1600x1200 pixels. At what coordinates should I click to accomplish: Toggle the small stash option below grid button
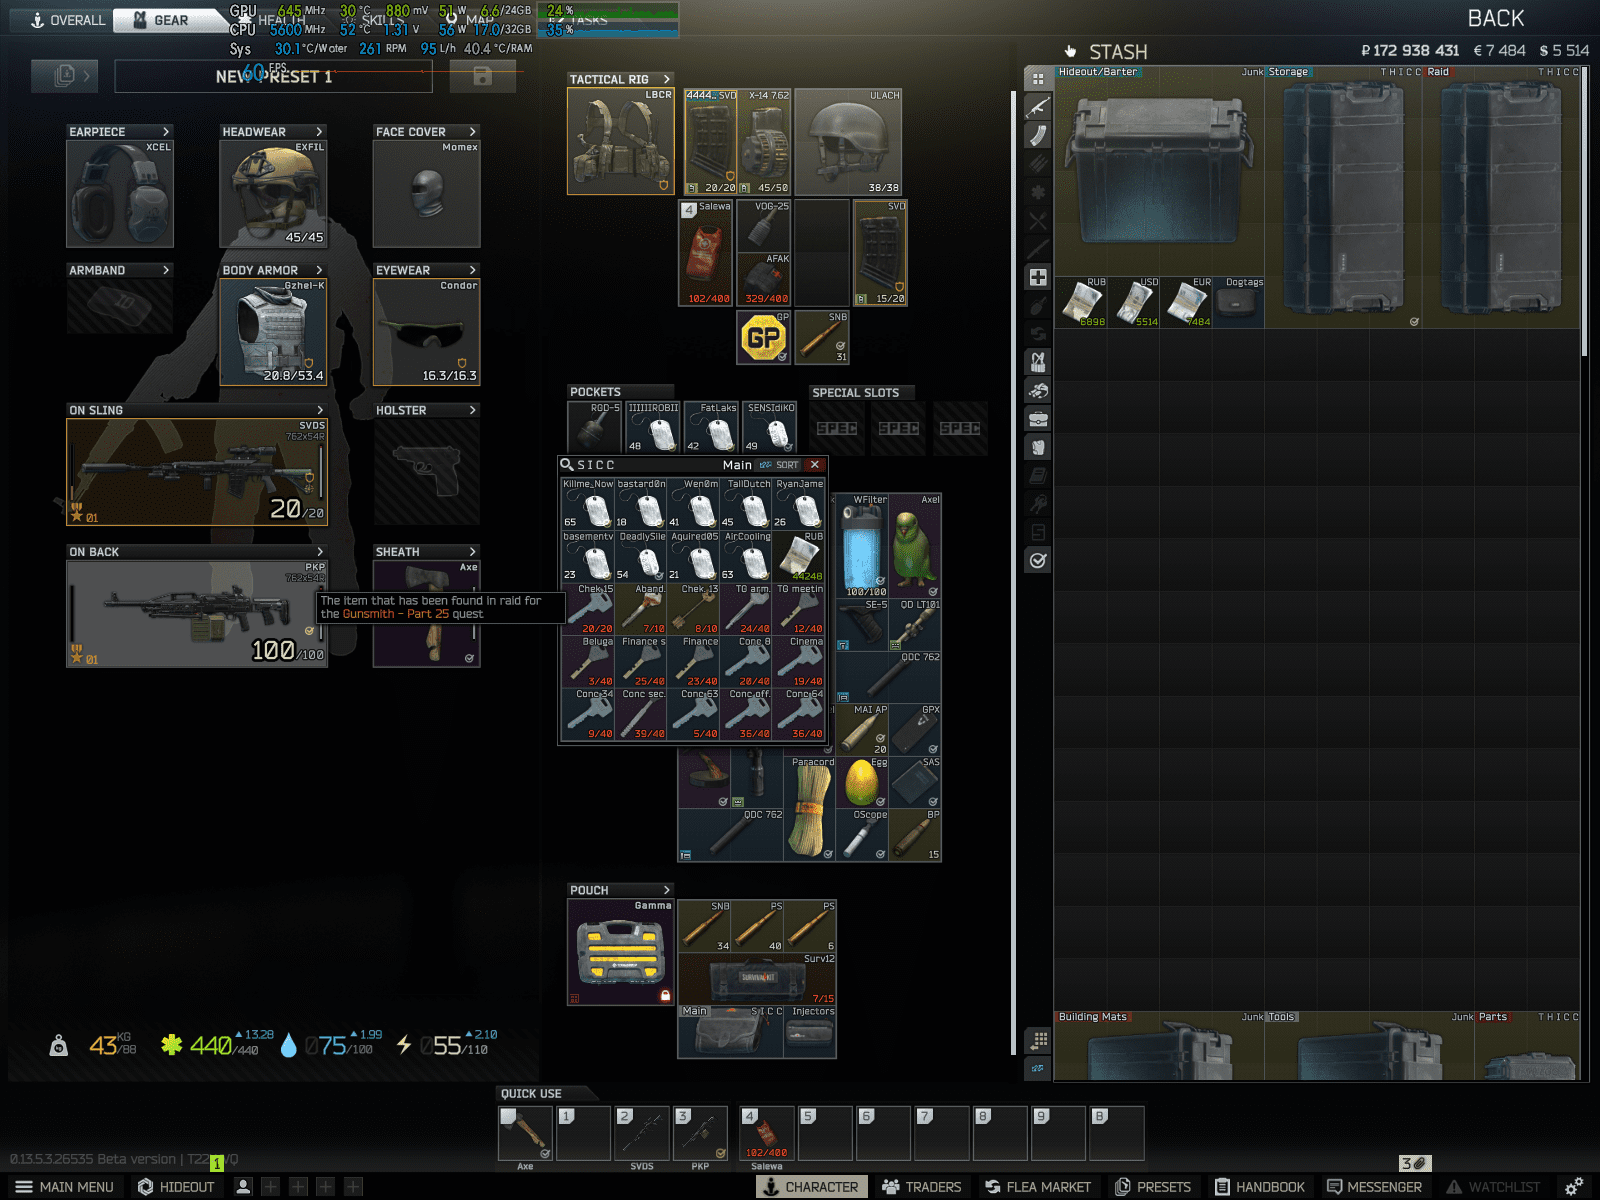click(1039, 1068)
